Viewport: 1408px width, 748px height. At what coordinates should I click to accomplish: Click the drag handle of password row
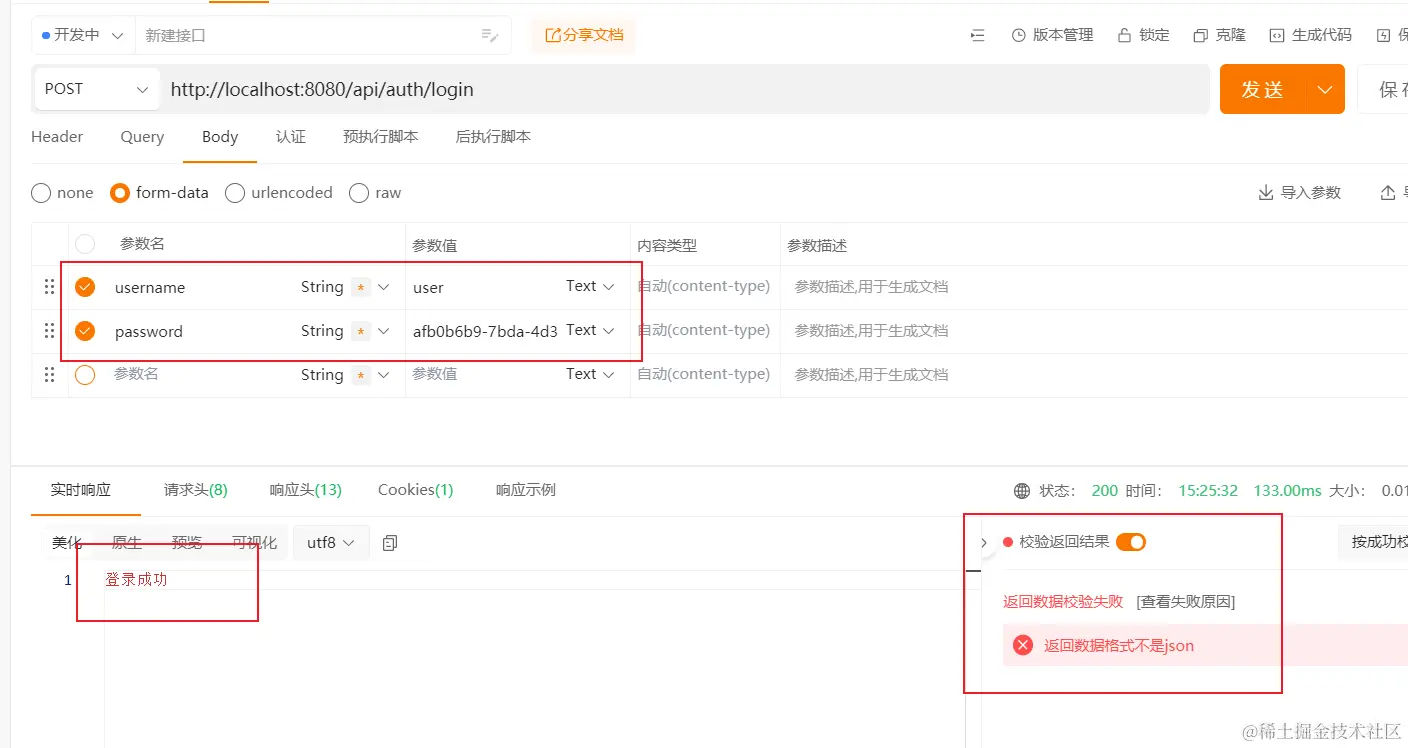pos(49,331)
